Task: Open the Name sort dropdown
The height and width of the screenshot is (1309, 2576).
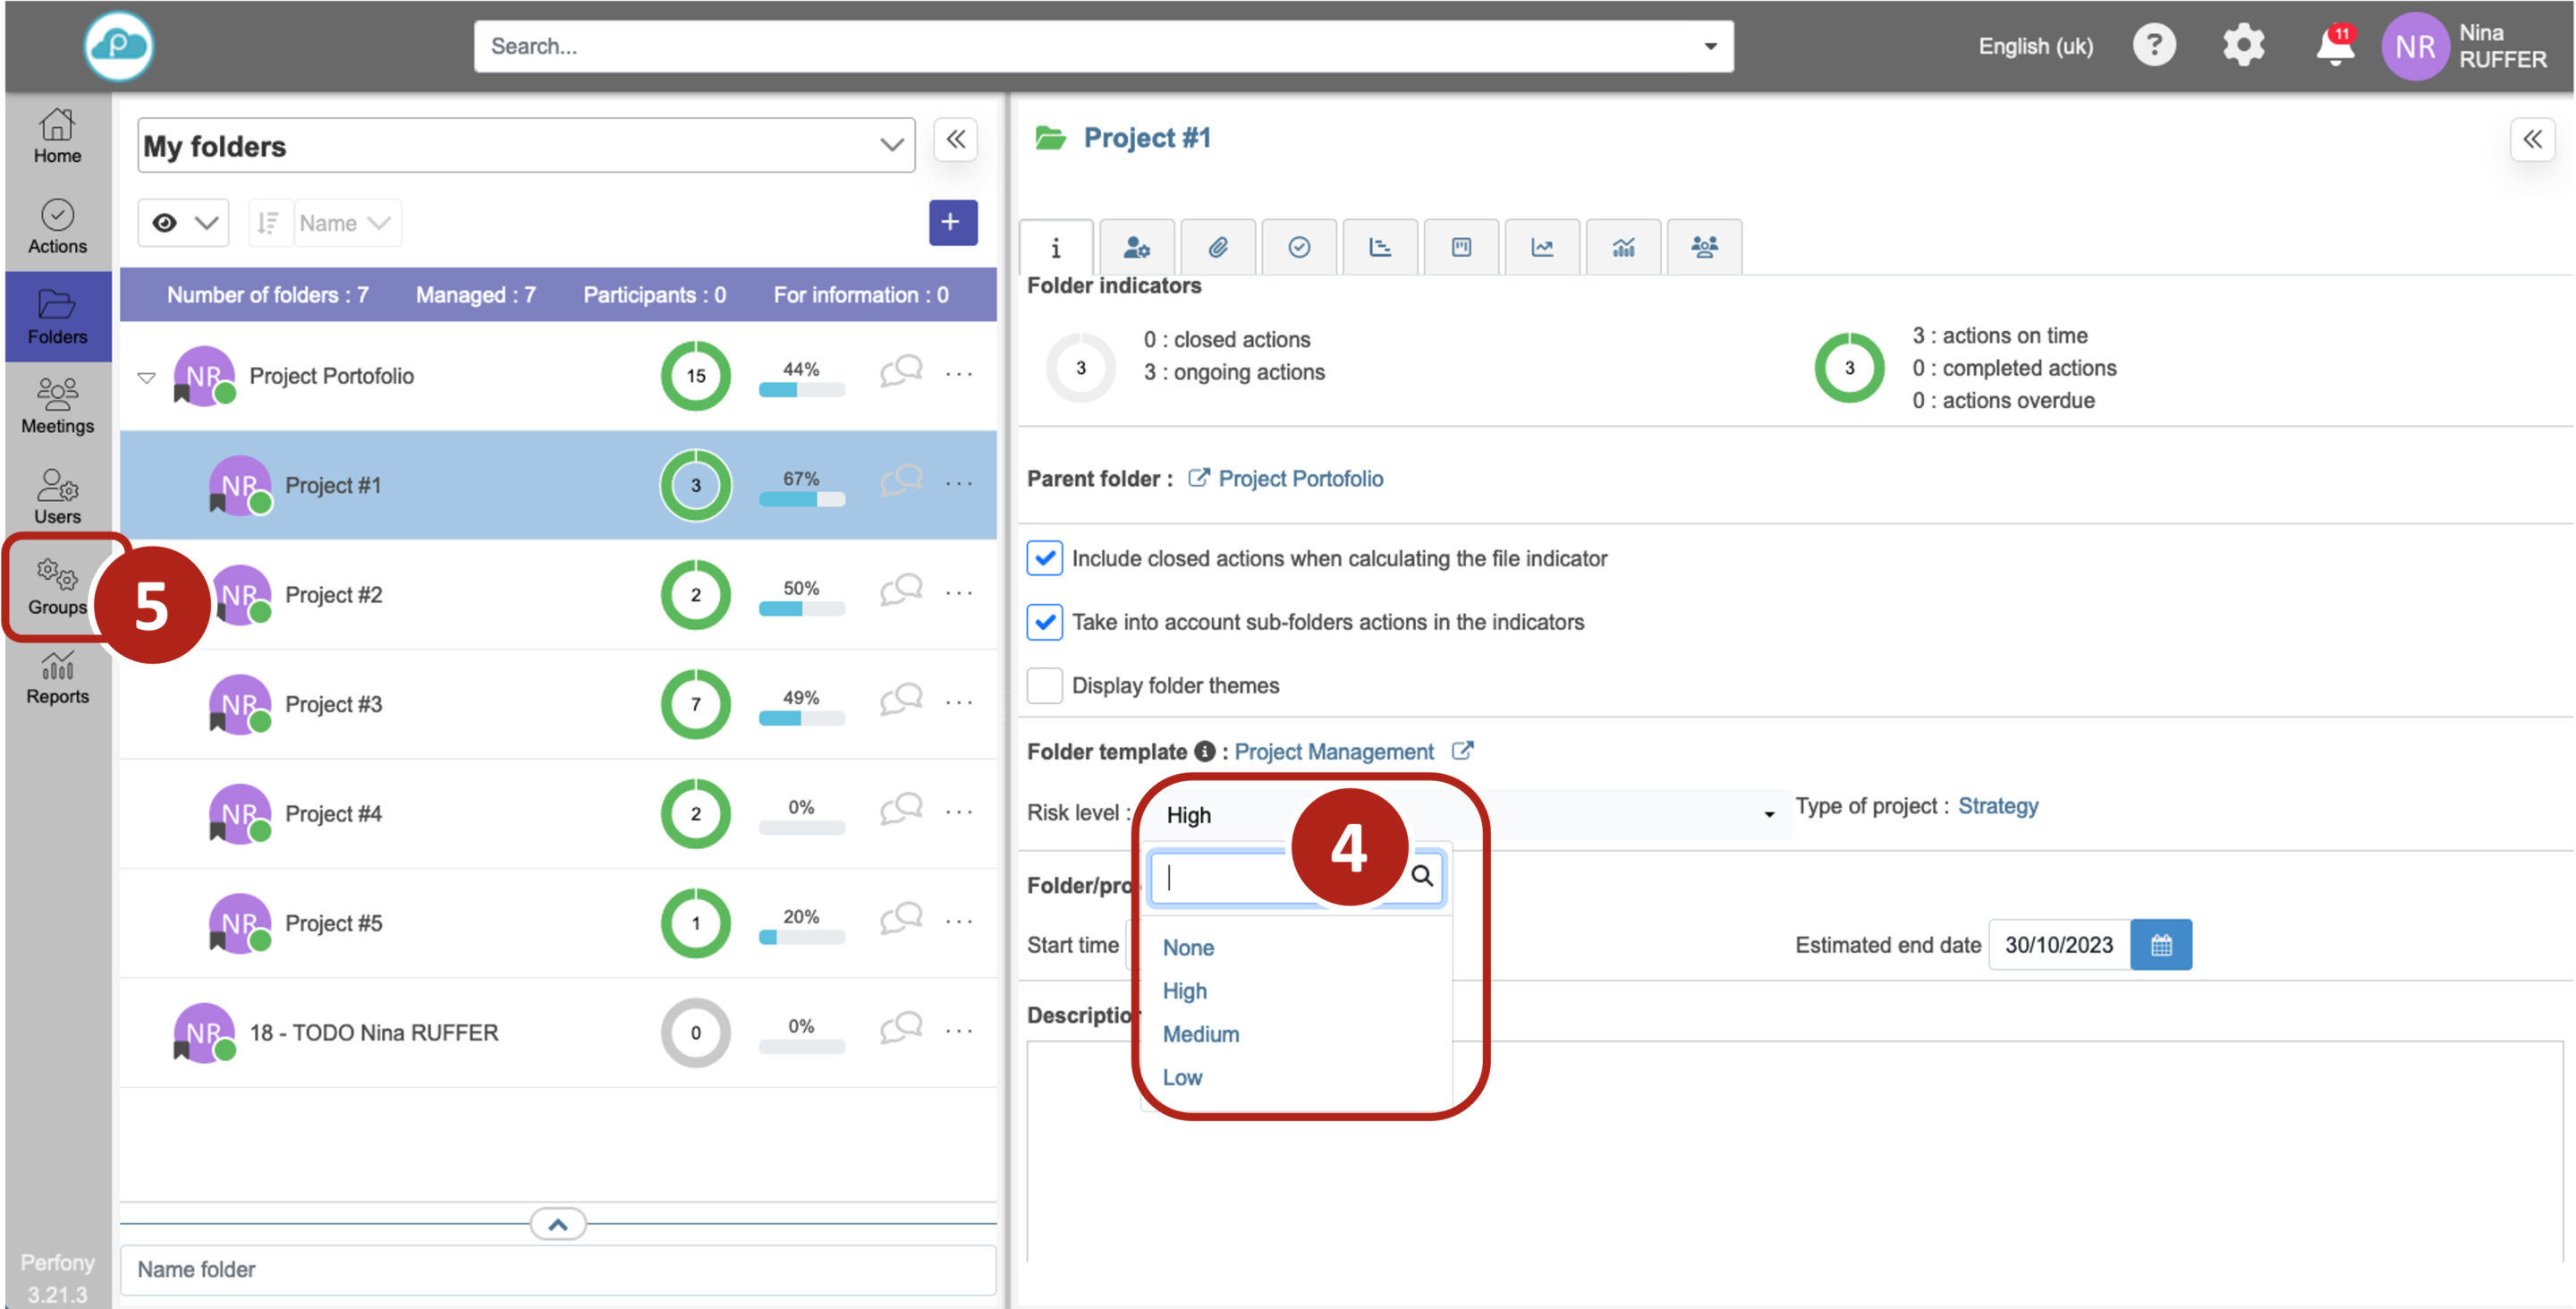Action: tap(344, 223)
